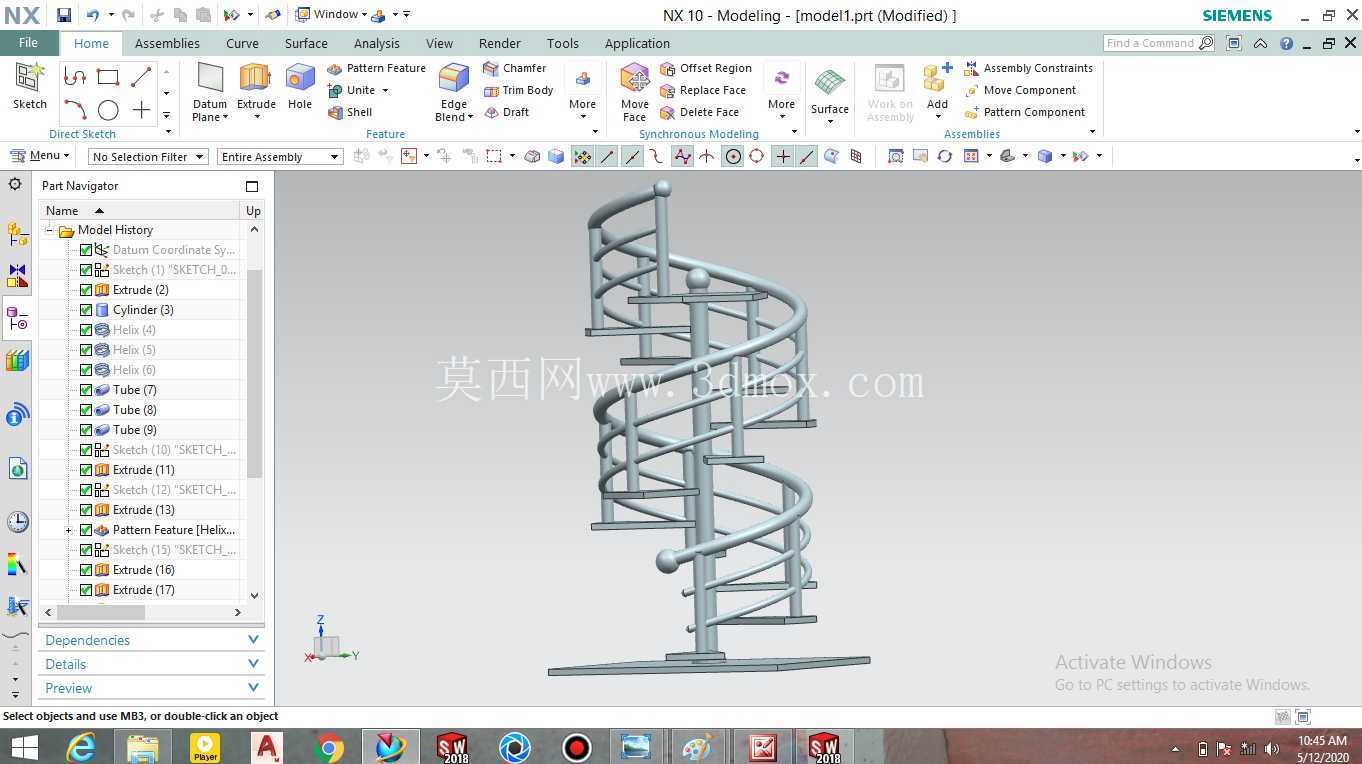Collapse the Model History node
The width and height of the screenshot is (1362, 764).
pyautogui.click(x=48, y=230)
